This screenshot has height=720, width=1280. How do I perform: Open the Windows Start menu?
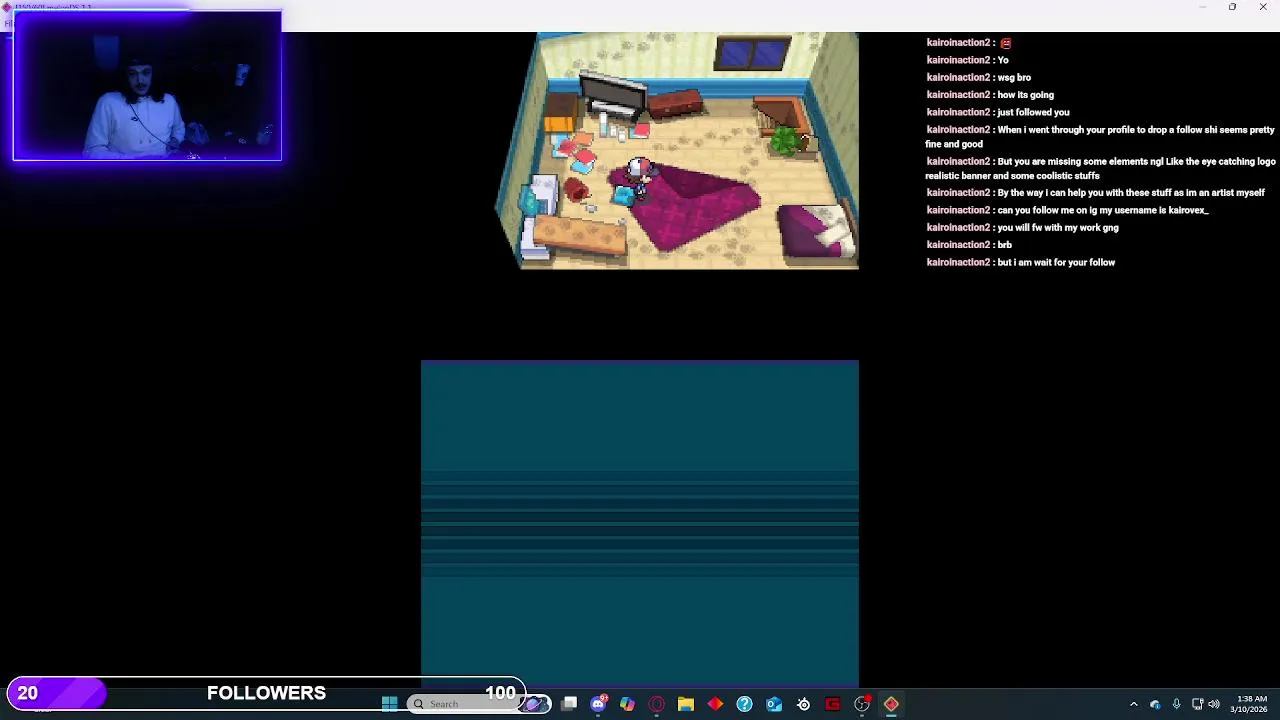pyautogui.click(x=389, y=704)
